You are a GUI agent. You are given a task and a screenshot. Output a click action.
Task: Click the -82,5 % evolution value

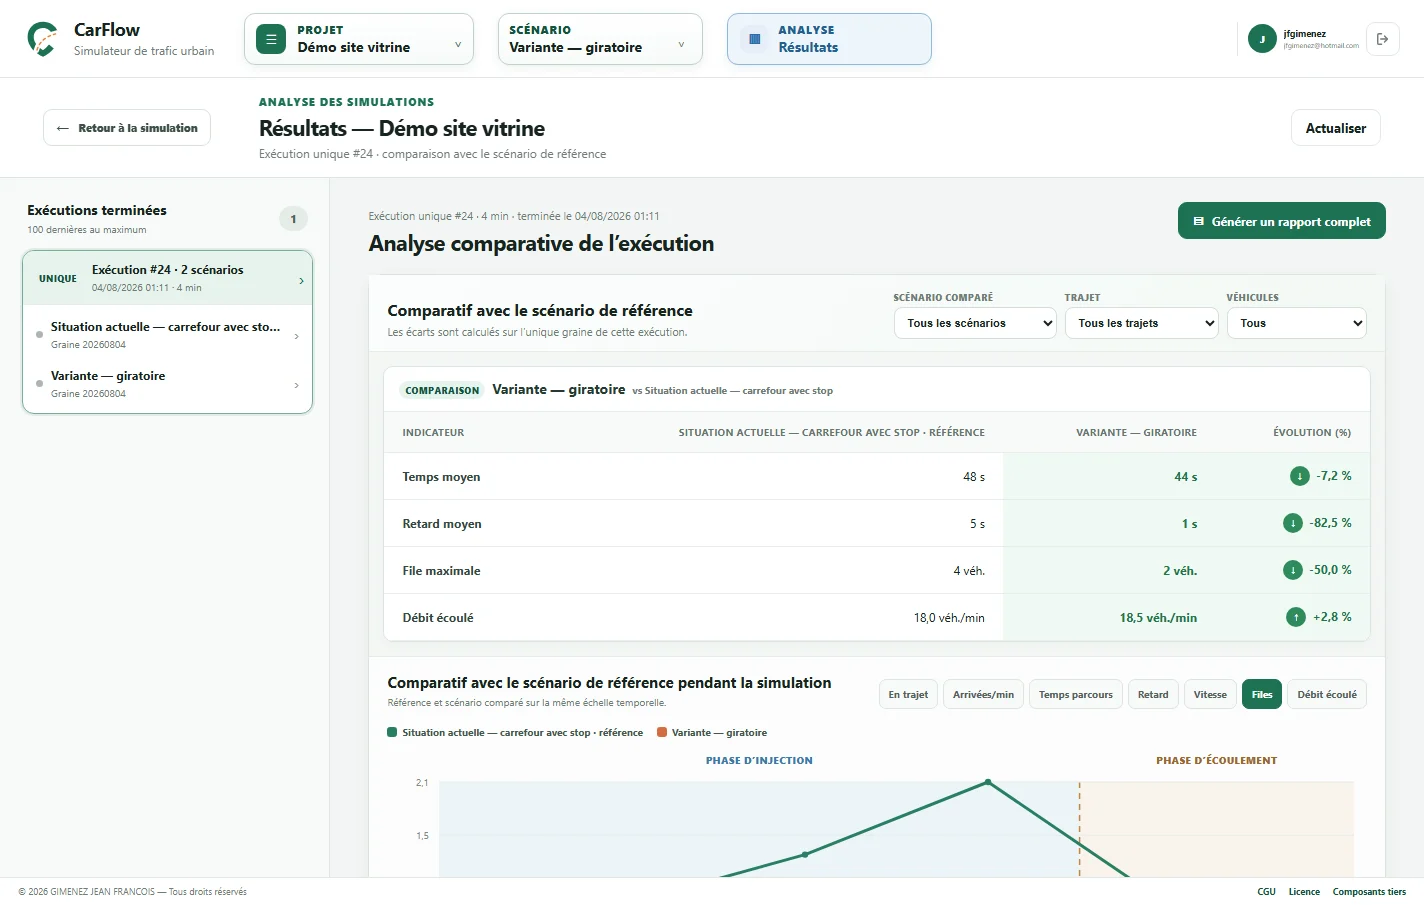click(x=1330, y=523)
